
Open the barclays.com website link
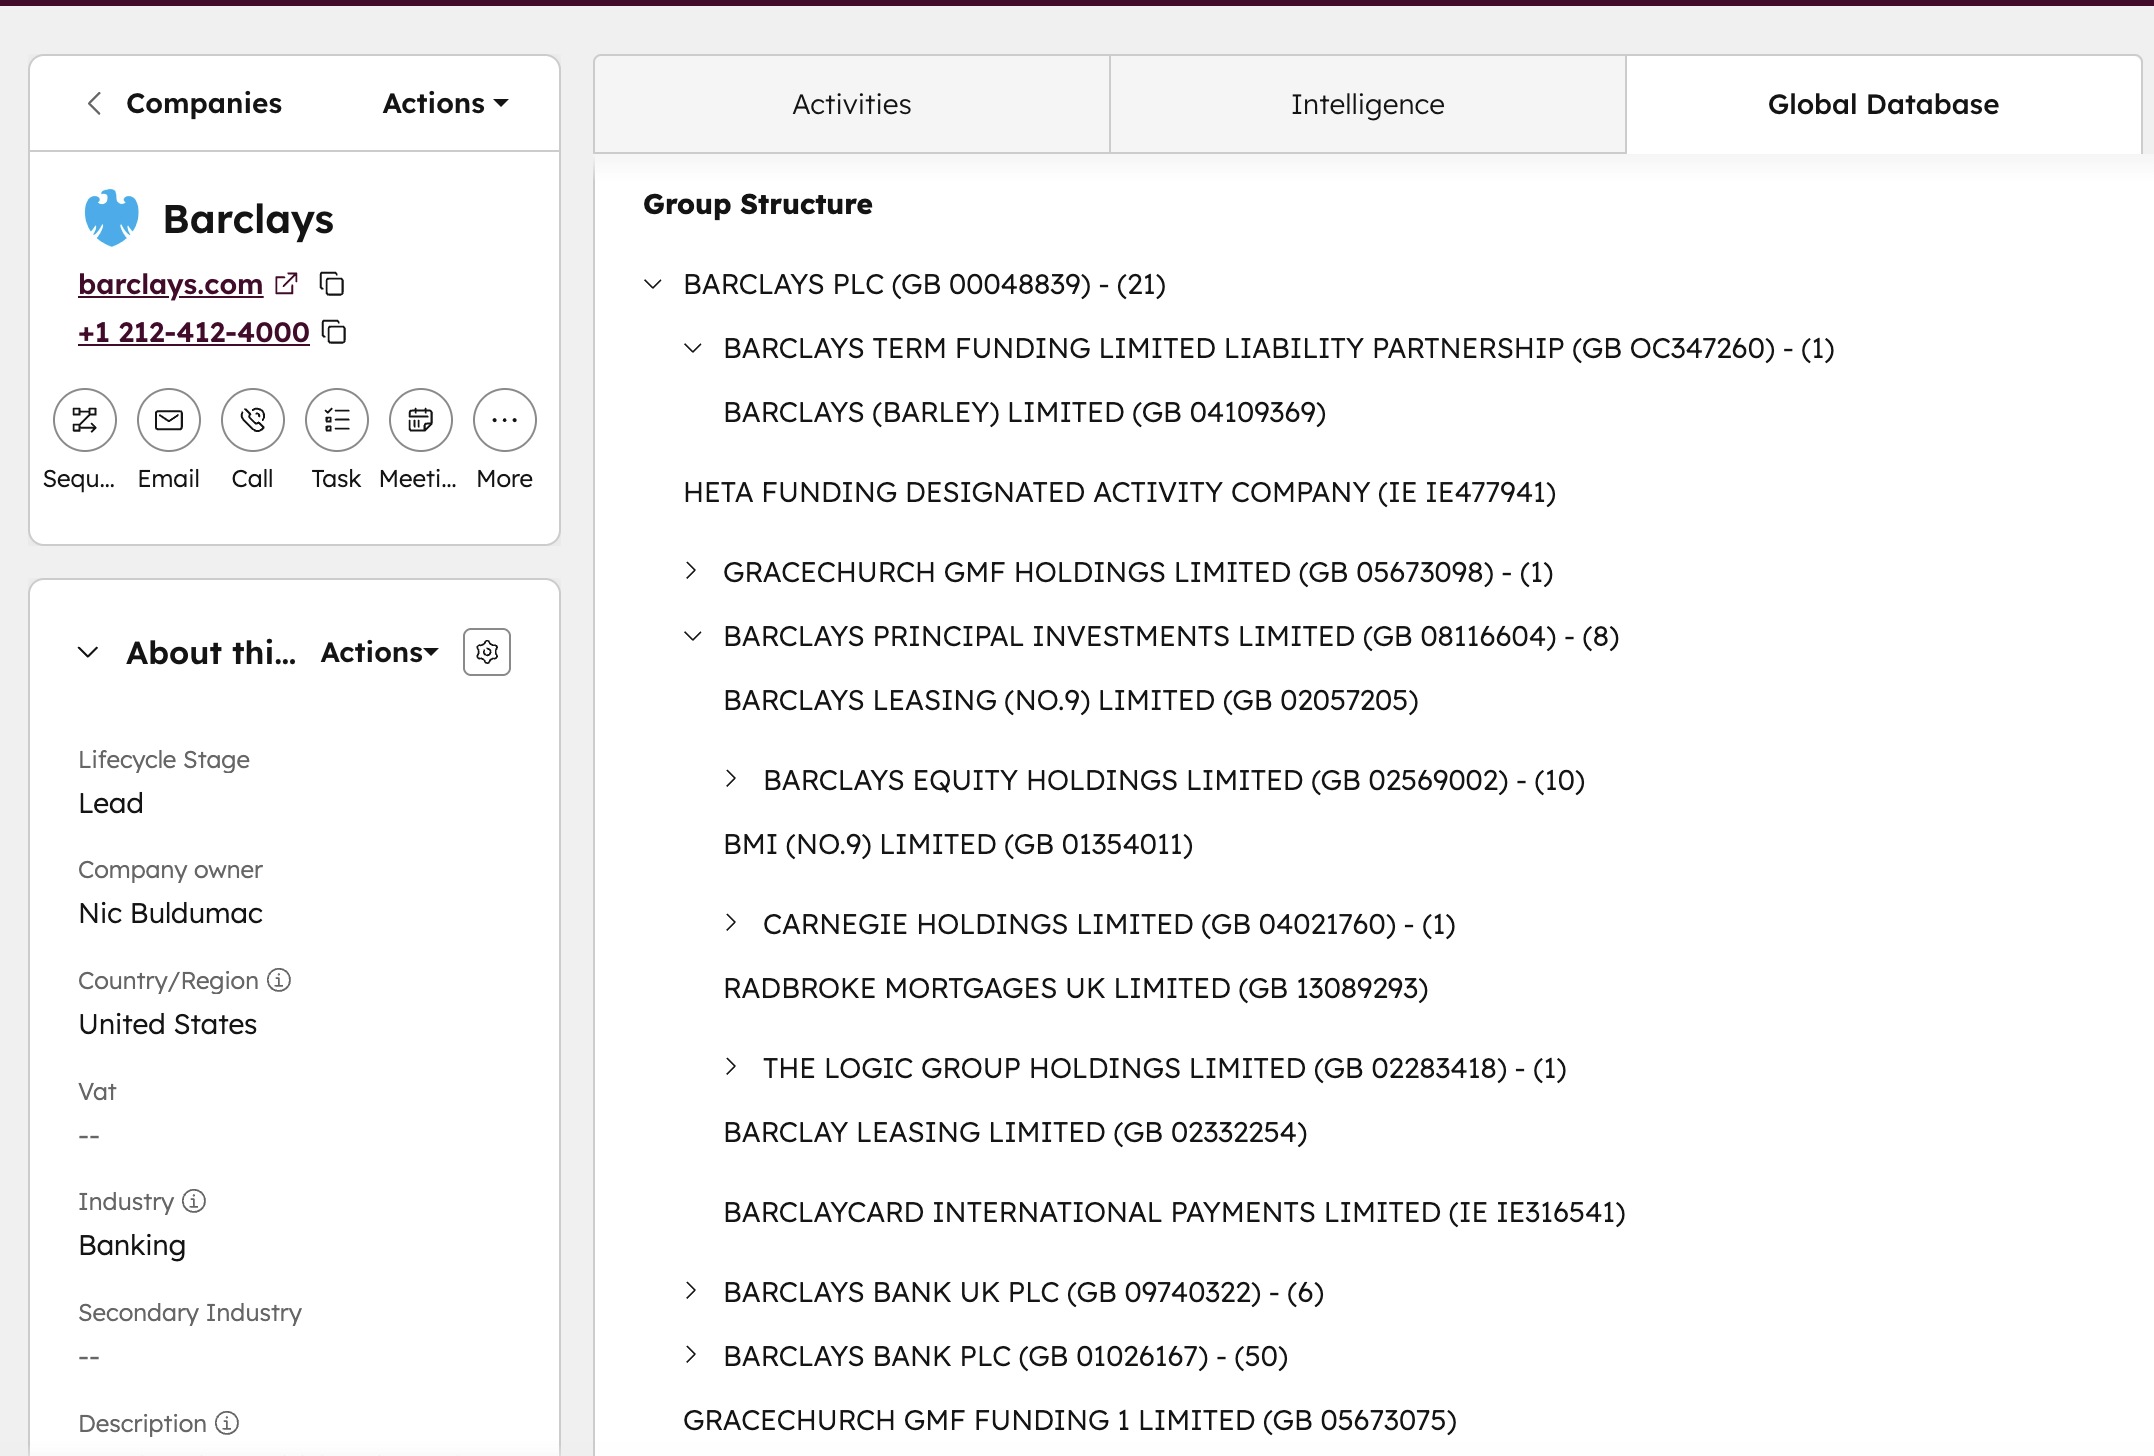171,284
